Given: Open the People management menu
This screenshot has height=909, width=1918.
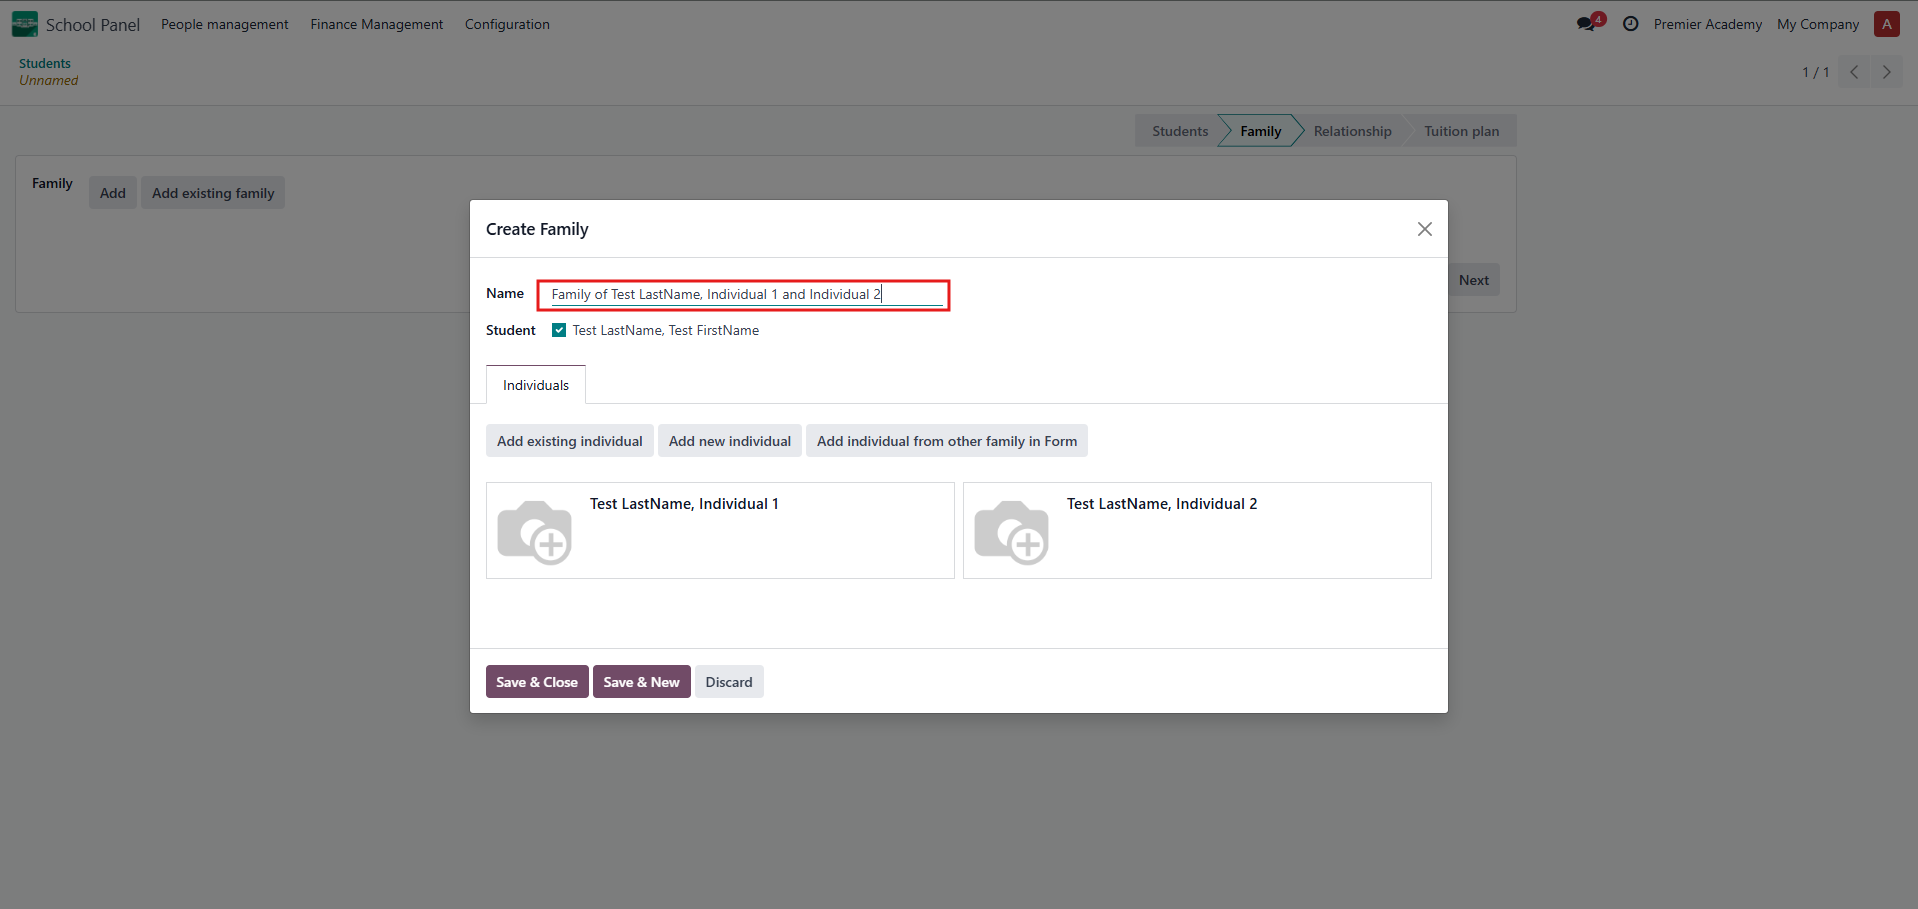Looking at the screenshot, I should (x=224, y=24).
